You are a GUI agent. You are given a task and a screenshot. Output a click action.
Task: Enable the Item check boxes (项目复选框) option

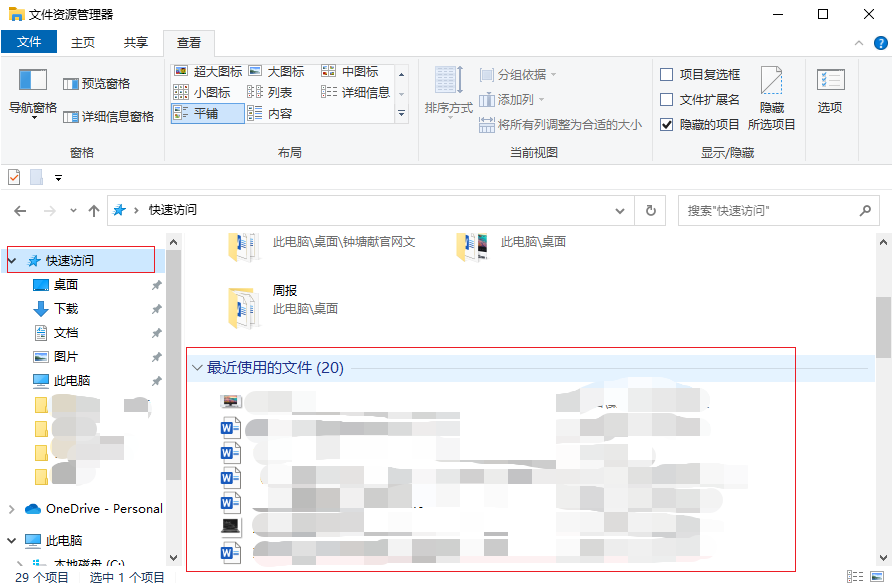(x=667, y=74)
